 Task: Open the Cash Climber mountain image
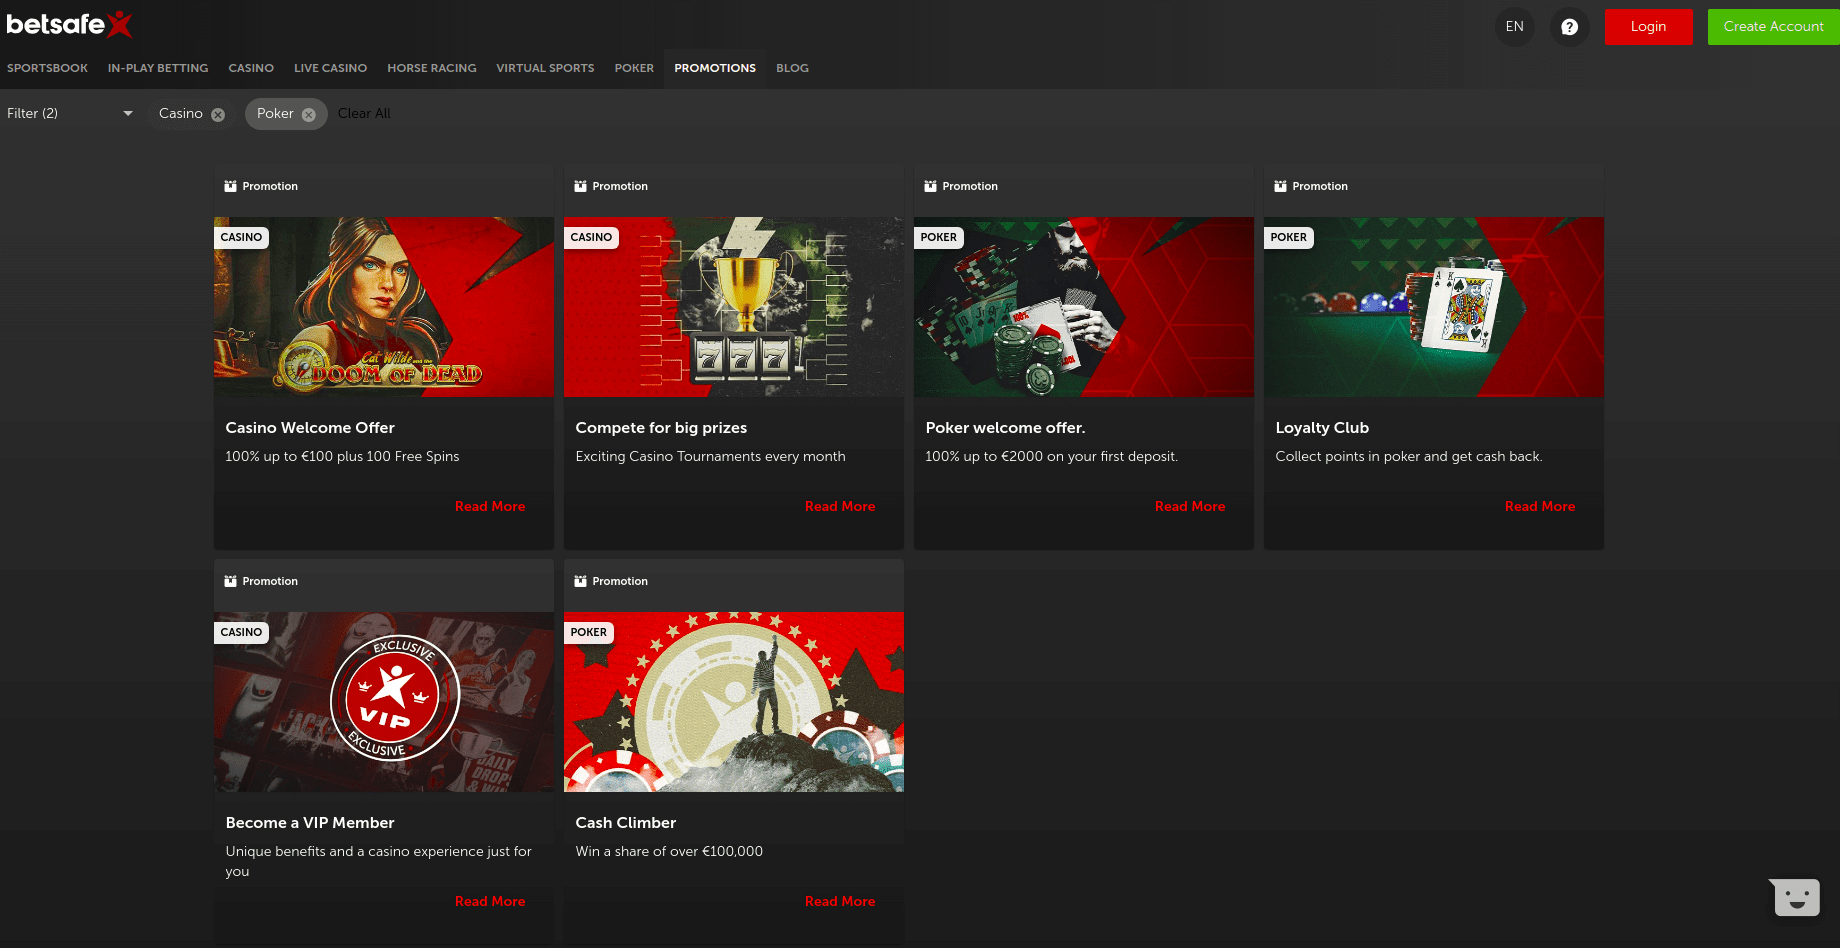click(734, 702)
